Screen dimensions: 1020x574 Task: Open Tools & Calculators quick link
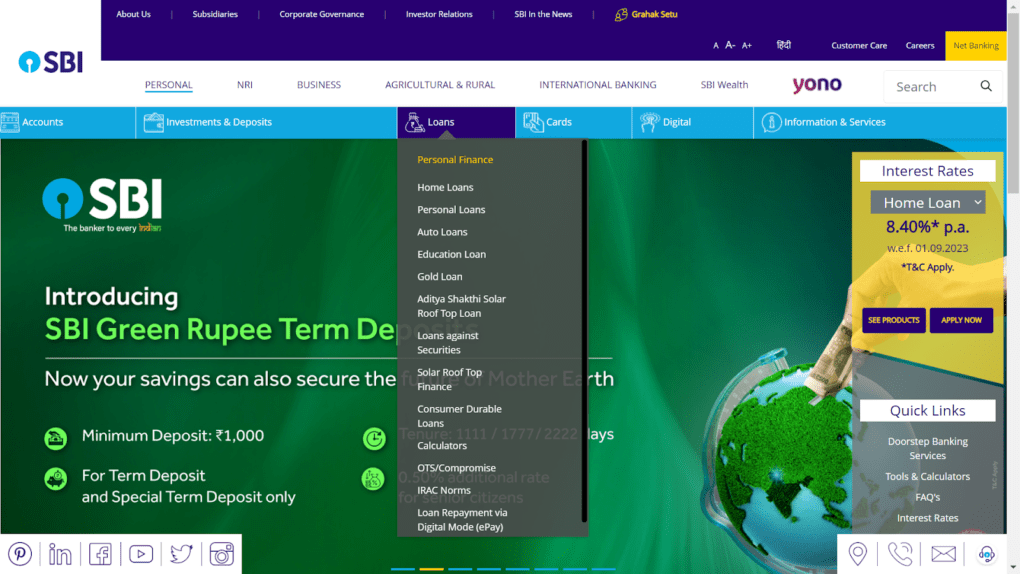click(x=928, y=476)
